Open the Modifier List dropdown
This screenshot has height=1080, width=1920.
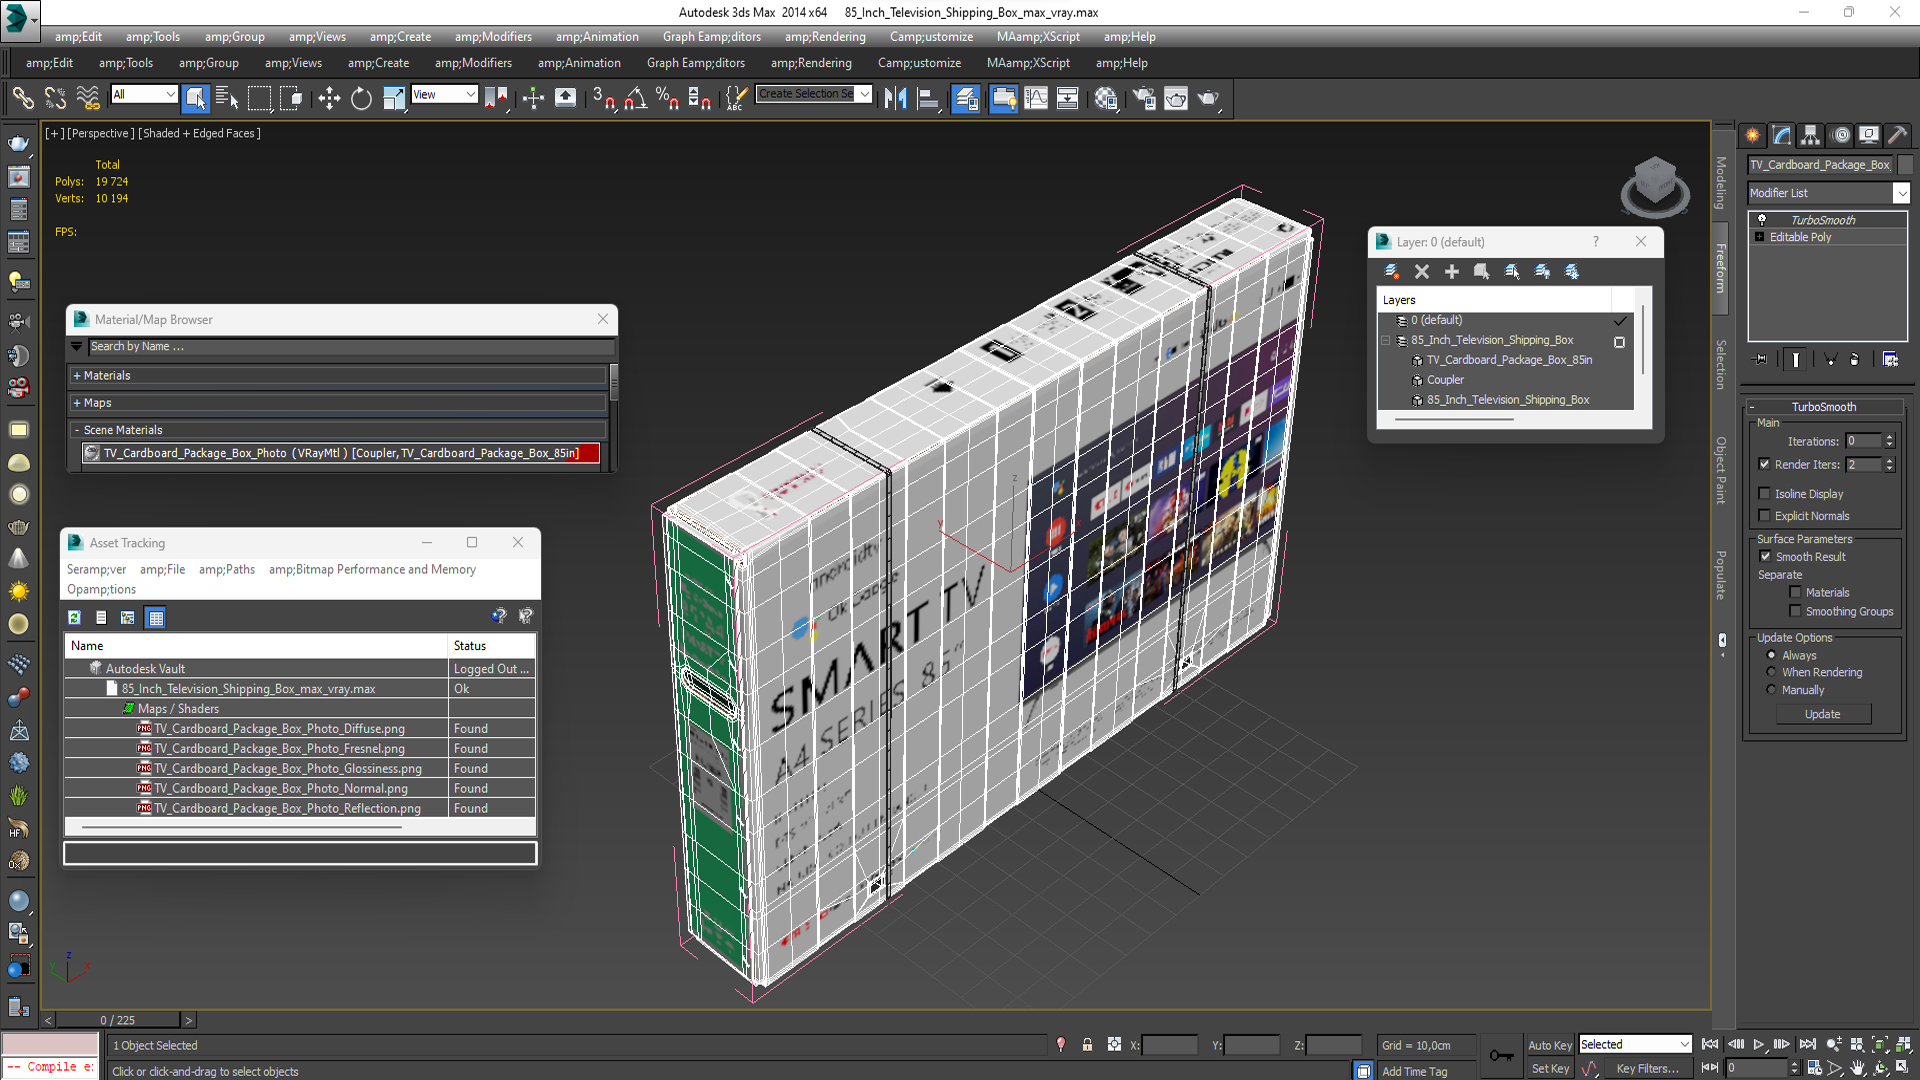1828,193
